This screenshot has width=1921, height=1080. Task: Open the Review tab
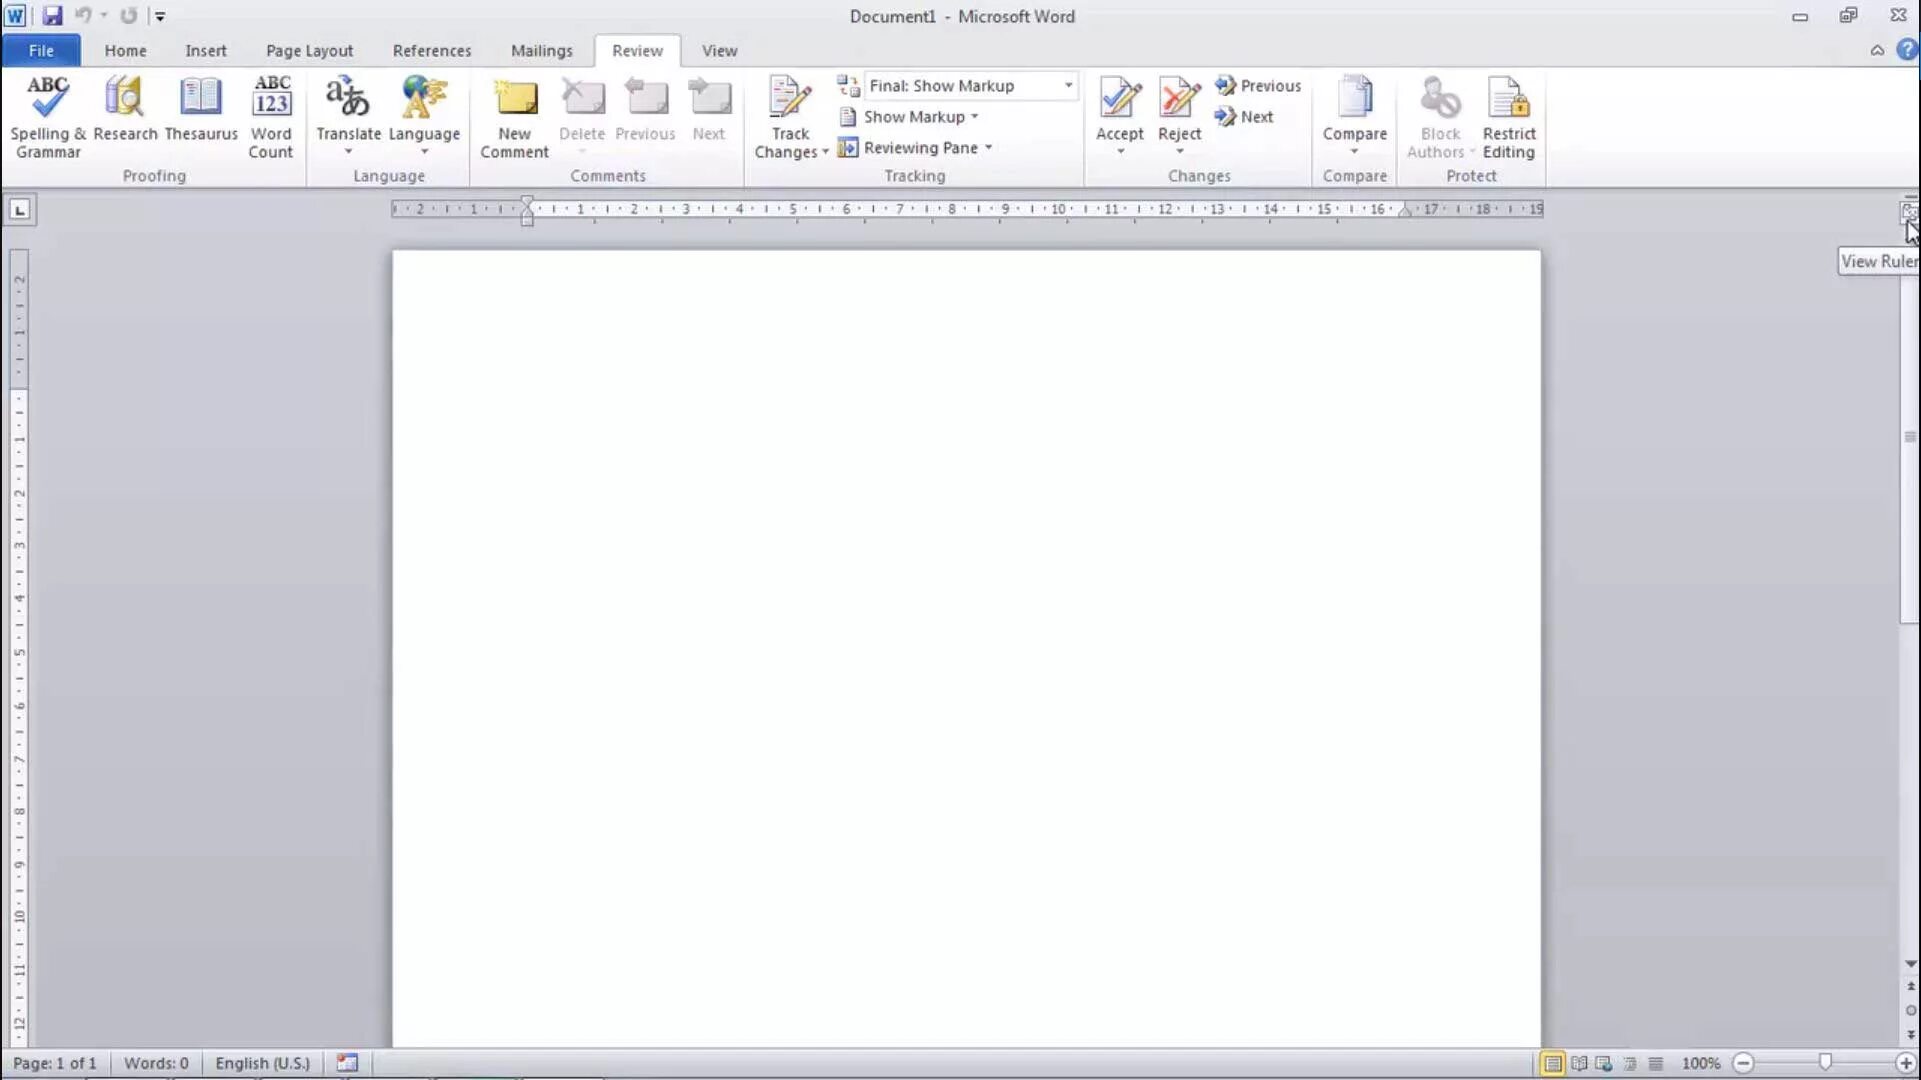(x=637, y=50)
